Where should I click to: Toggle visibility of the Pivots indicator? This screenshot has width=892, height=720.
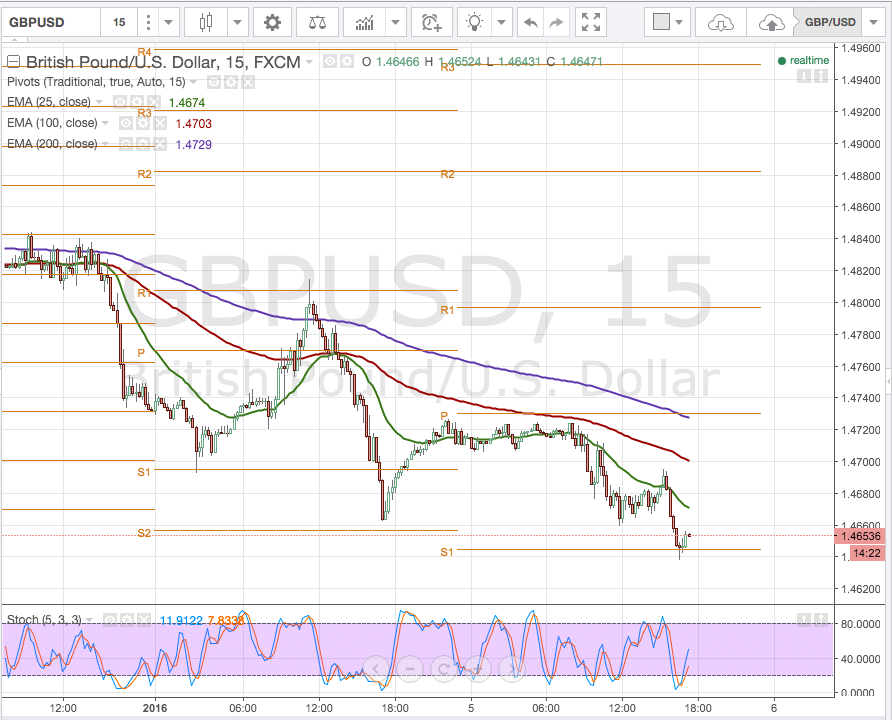coord(214,82)
